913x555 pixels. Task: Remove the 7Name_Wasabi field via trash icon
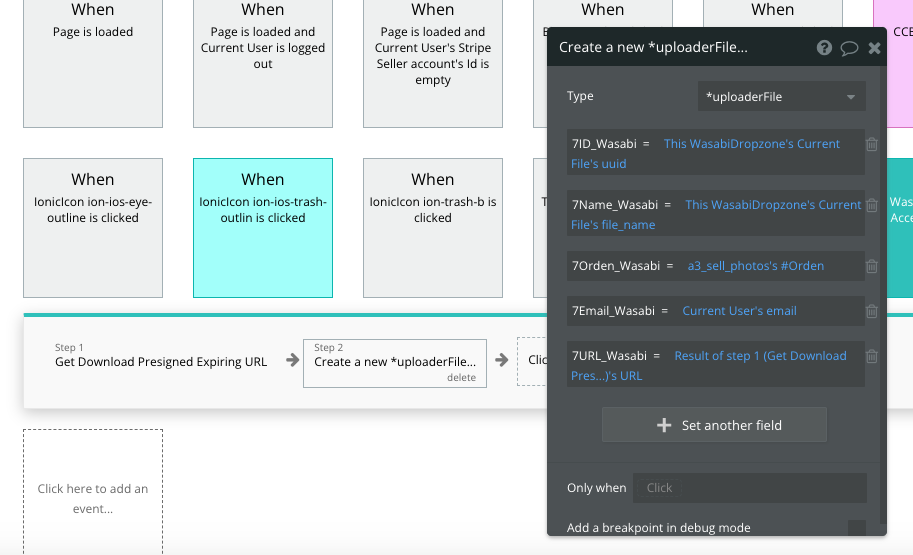click(x=872, y=205)
